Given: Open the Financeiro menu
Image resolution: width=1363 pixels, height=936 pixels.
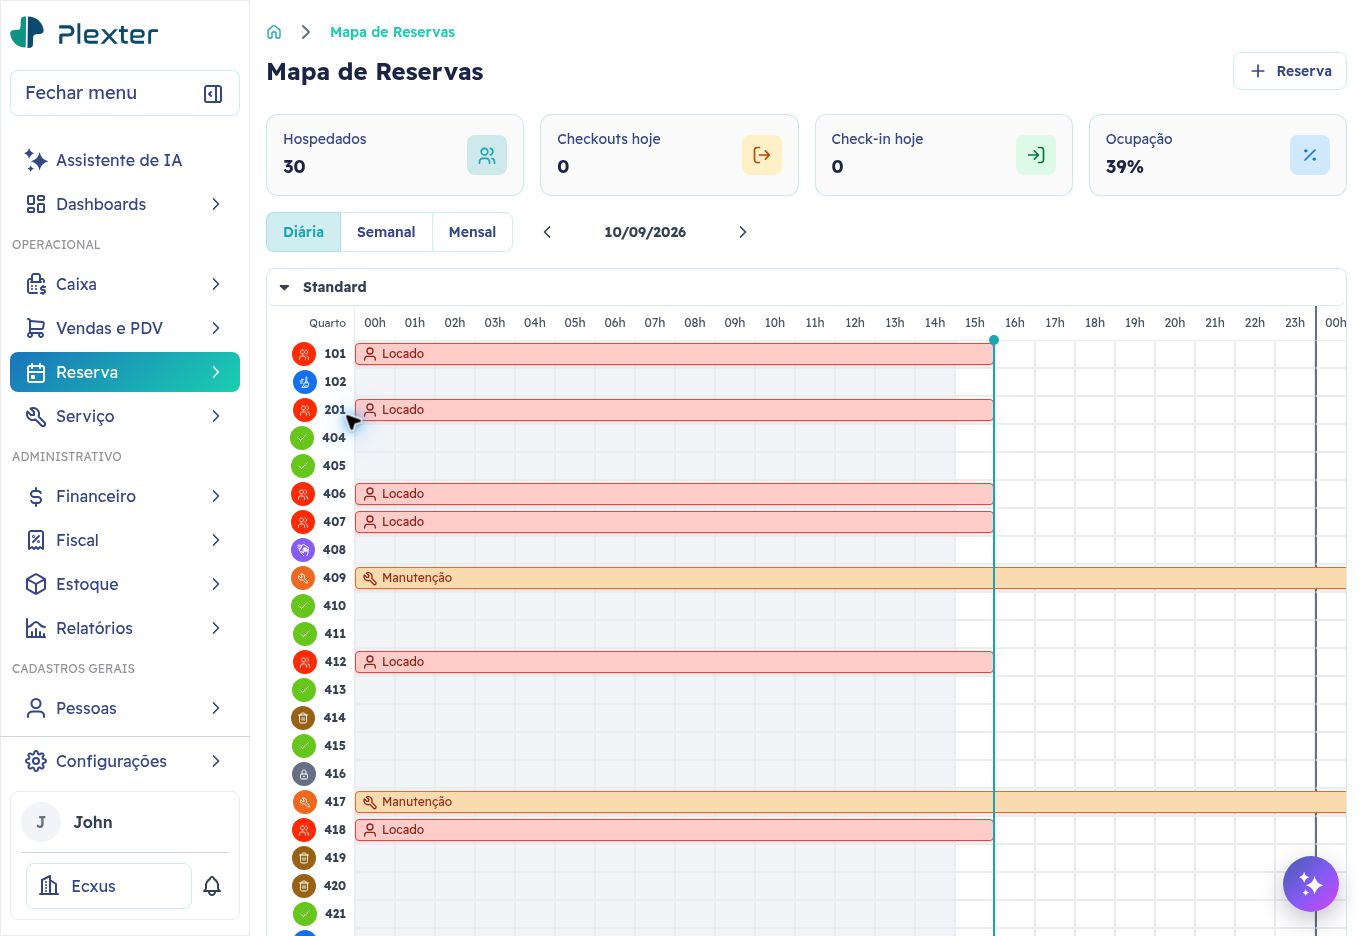Looking at the screenshot, I should pyautogui.click(x=125, y=496).
